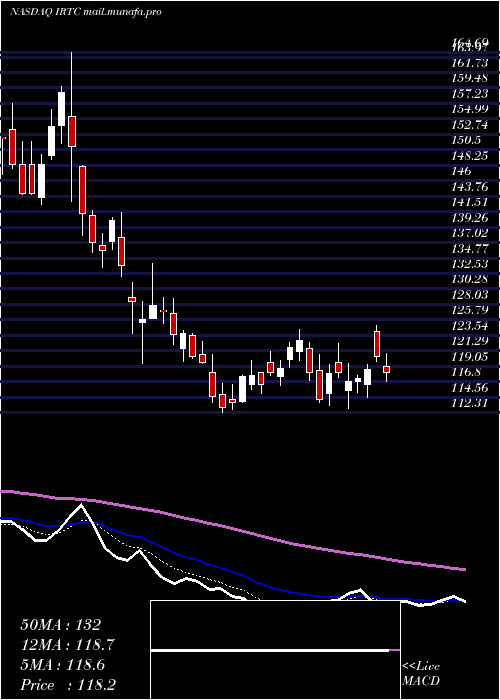Select the 161.73 price axis label
Screen dimensions: 500x700
tap(470, 63)
